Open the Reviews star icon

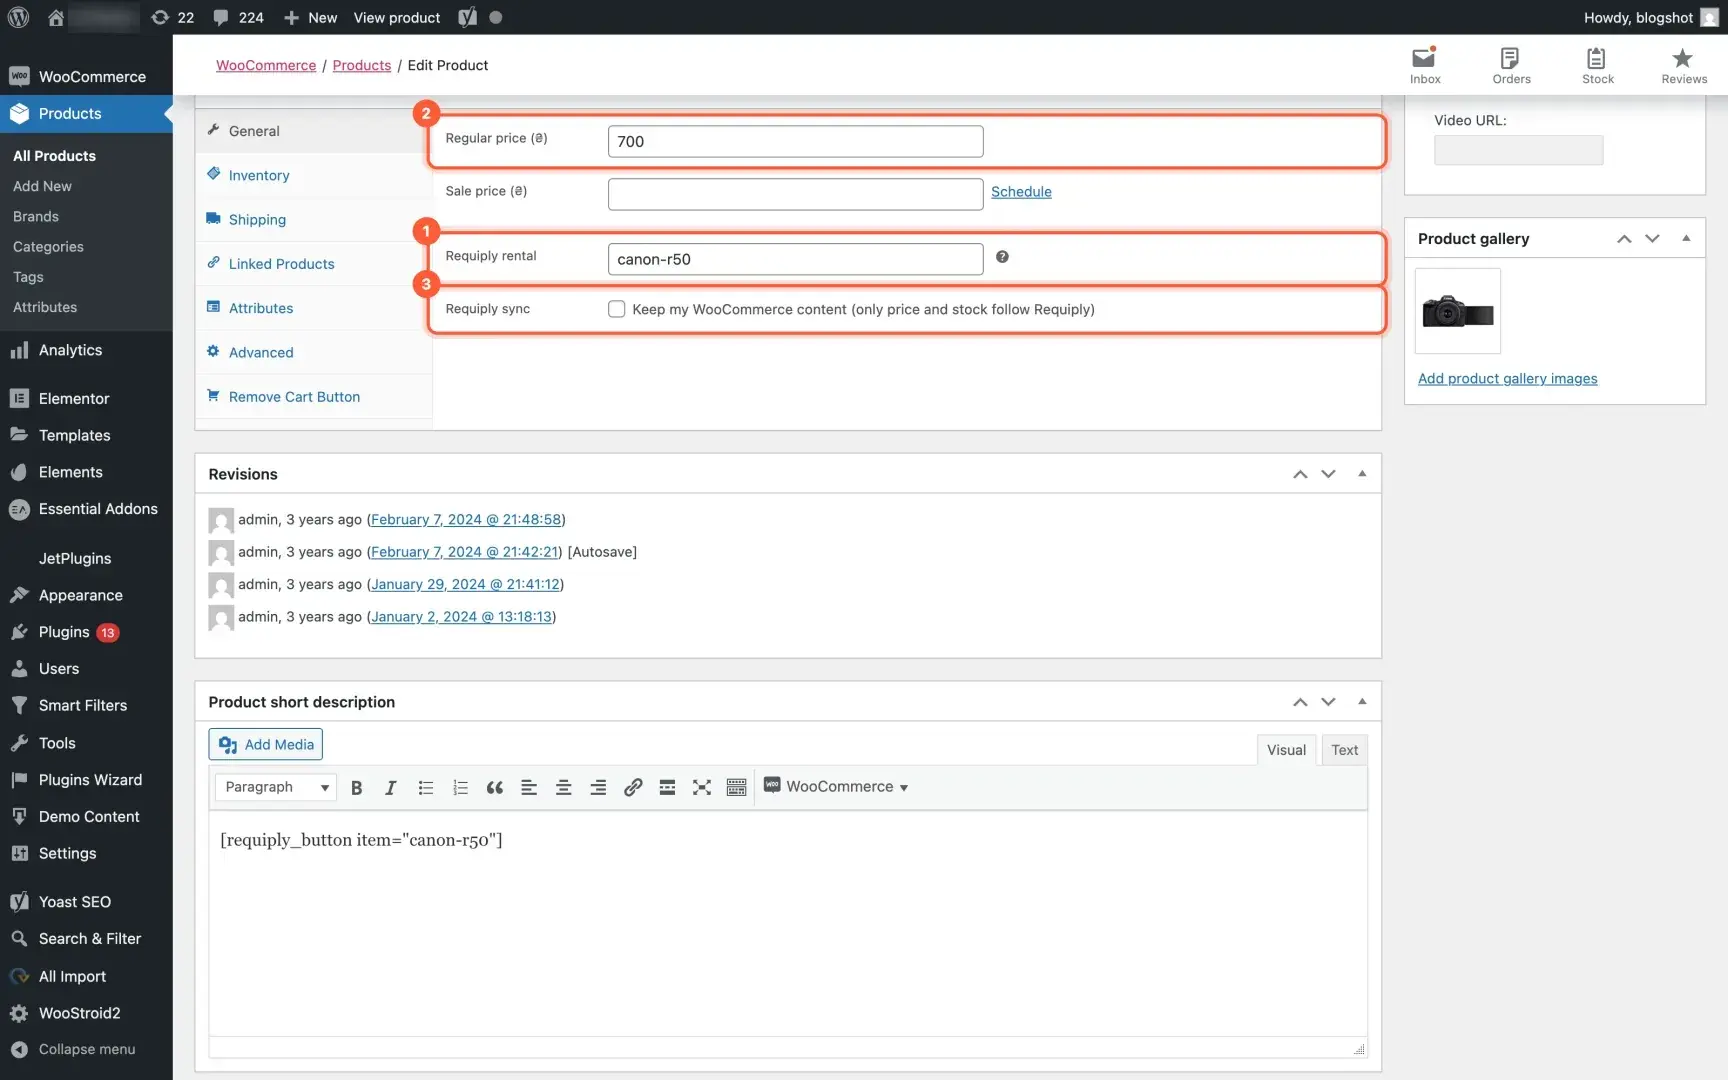(1684, 65)
